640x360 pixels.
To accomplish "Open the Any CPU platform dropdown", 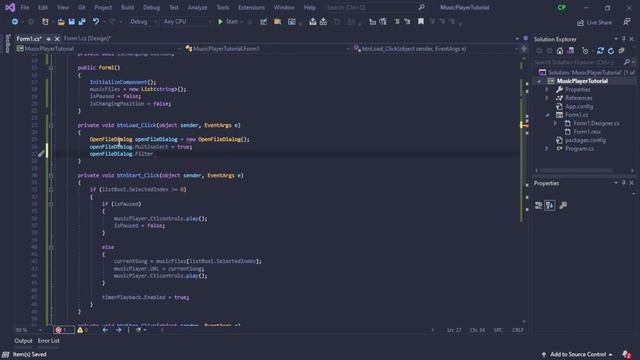I will (x=187, y=22).
